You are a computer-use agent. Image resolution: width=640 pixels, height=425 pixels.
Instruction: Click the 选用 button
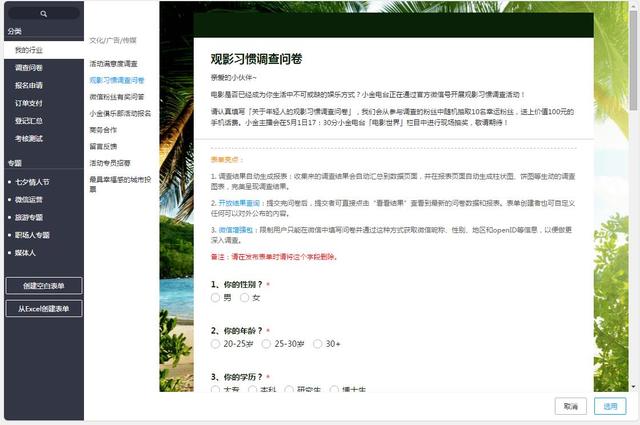tap(610, 406)
